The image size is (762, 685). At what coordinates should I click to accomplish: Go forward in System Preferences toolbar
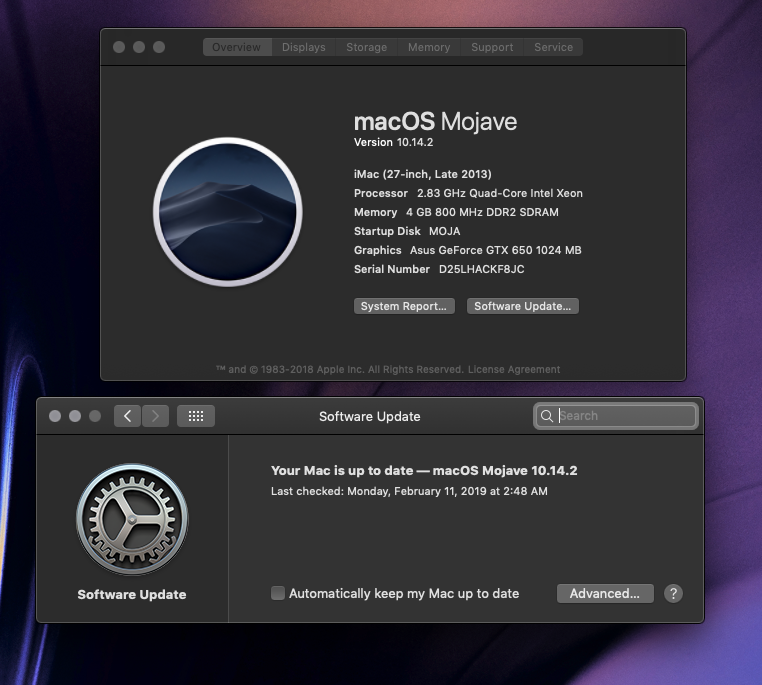tap(155, 416)
